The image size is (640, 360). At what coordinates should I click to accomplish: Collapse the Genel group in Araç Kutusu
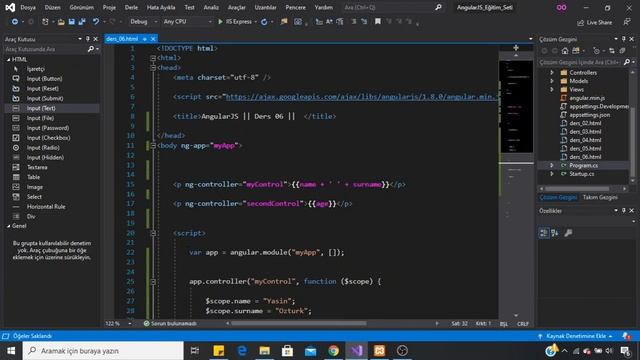pos(9,226)
